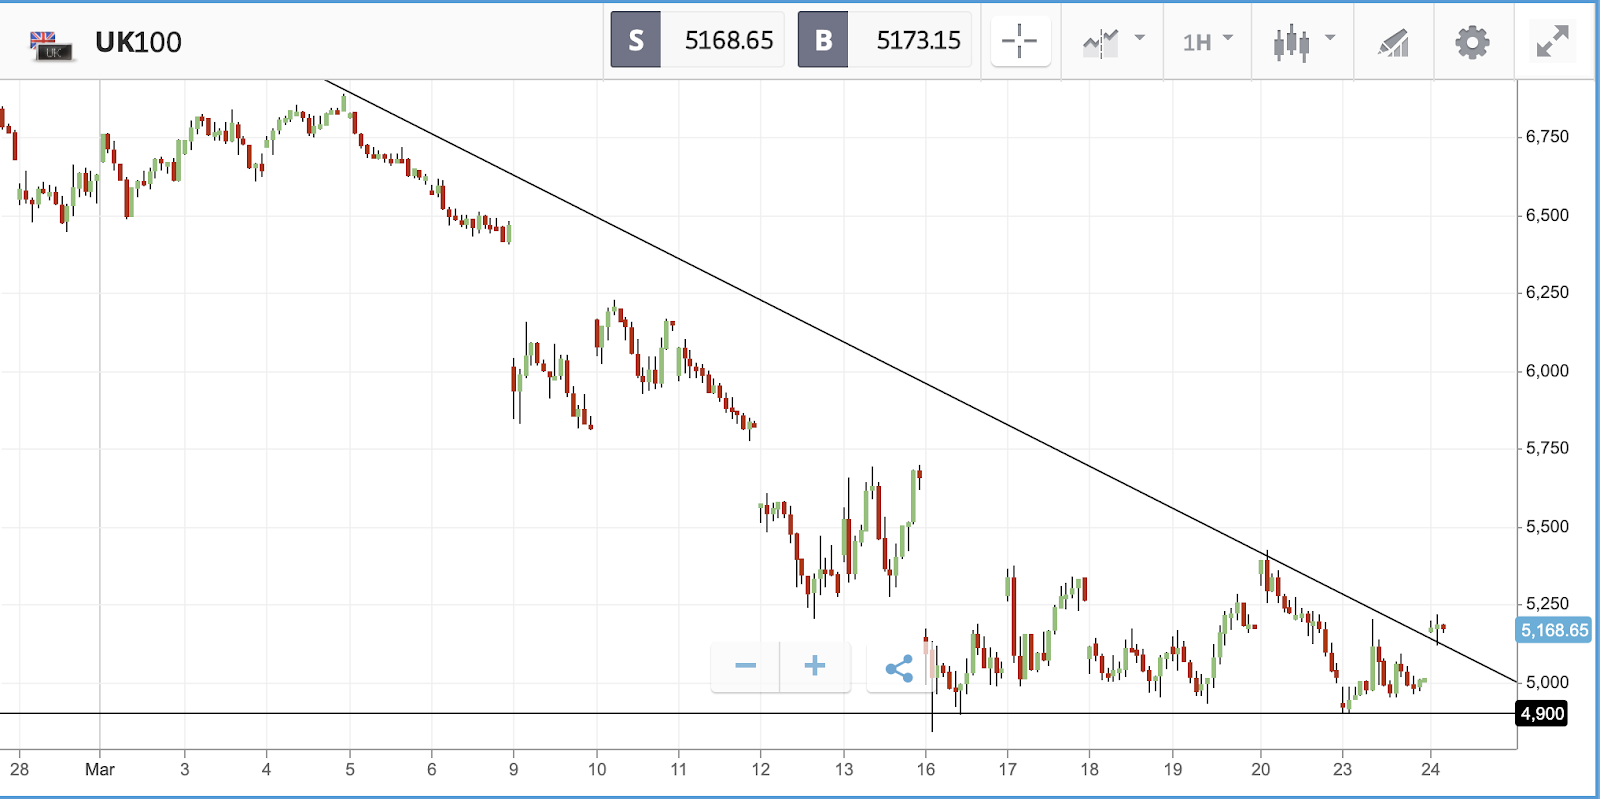This screenshot has height=799, width=1600.
Task: Click the Mar date on time axis
Action: point(100,769)
